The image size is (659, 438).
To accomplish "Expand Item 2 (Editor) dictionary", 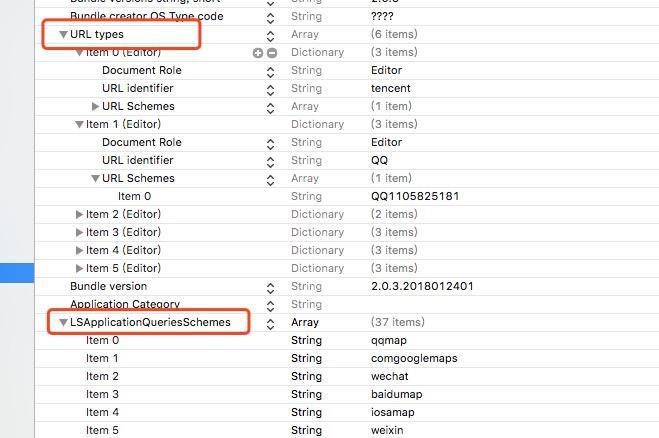I will pyautogui.click(x=79, y=214).
